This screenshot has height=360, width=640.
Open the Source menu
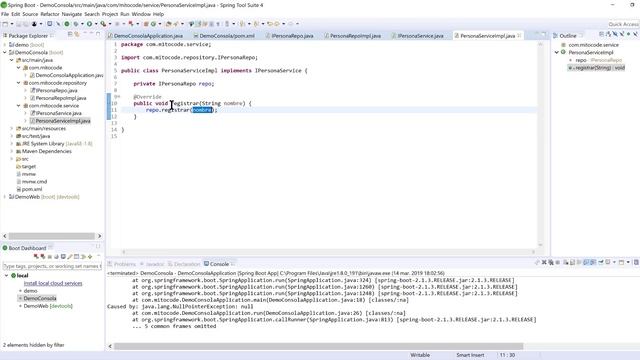[30, 14]
